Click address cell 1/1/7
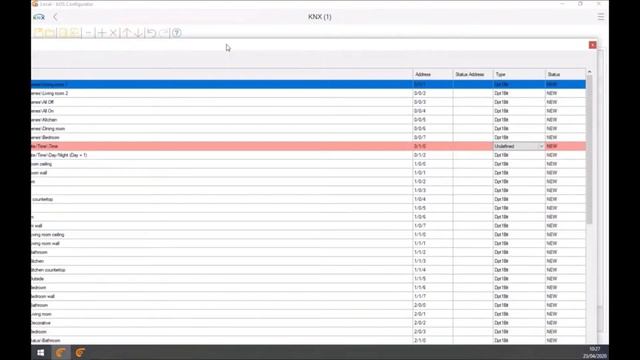 point(433,296)
